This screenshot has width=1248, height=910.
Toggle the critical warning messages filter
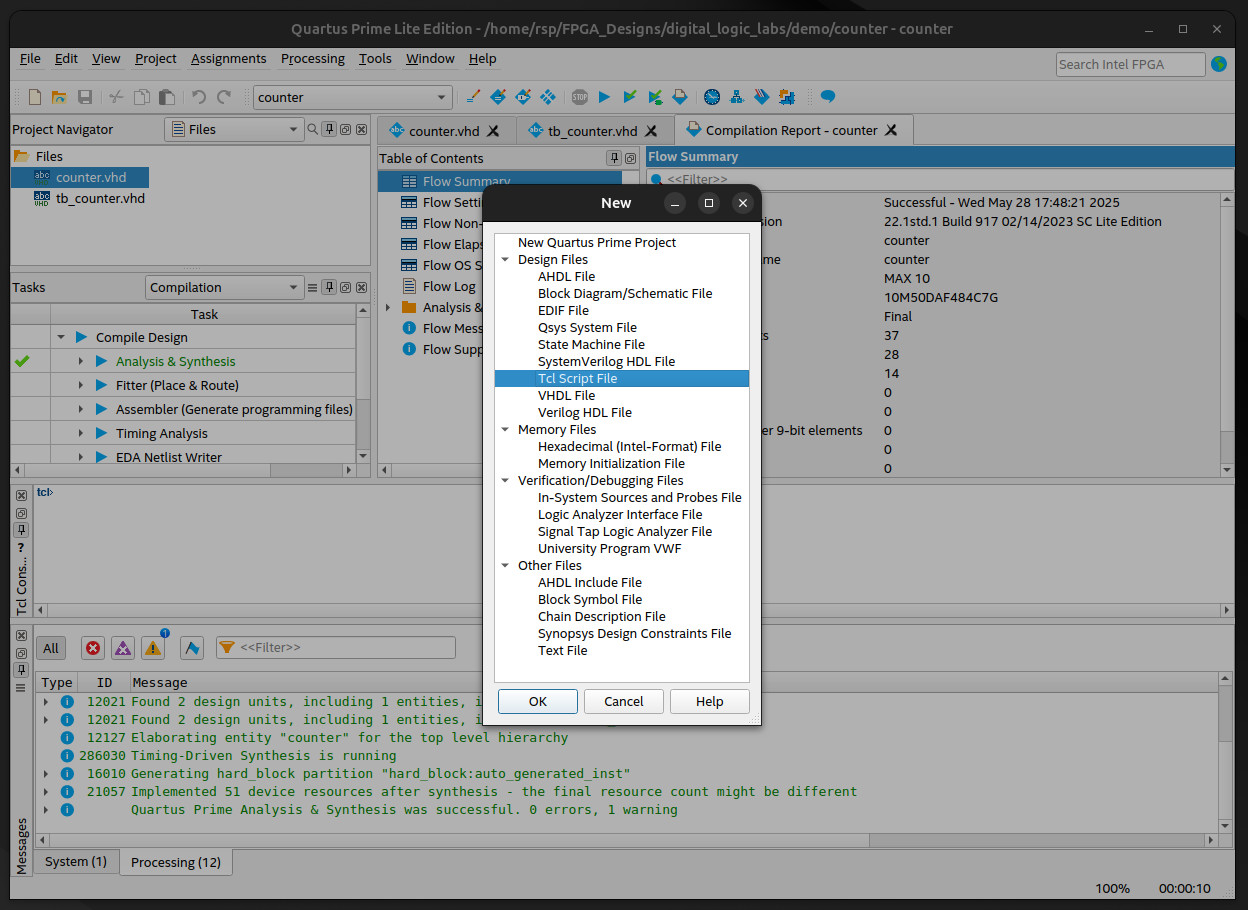123,648
